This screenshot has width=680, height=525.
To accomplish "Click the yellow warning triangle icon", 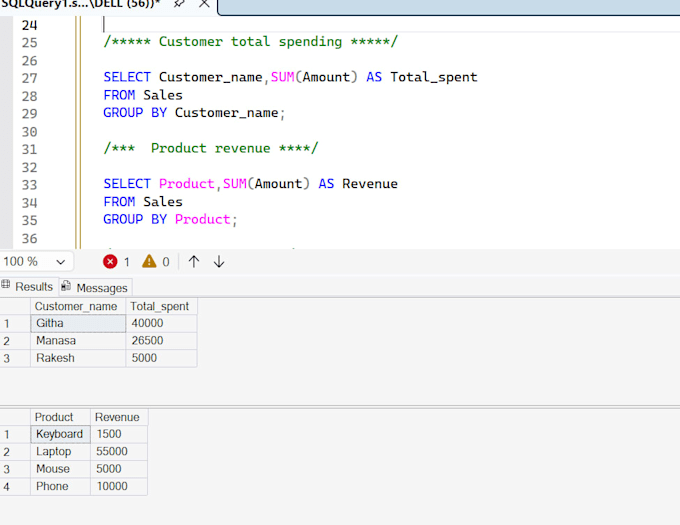I will 149,261.
